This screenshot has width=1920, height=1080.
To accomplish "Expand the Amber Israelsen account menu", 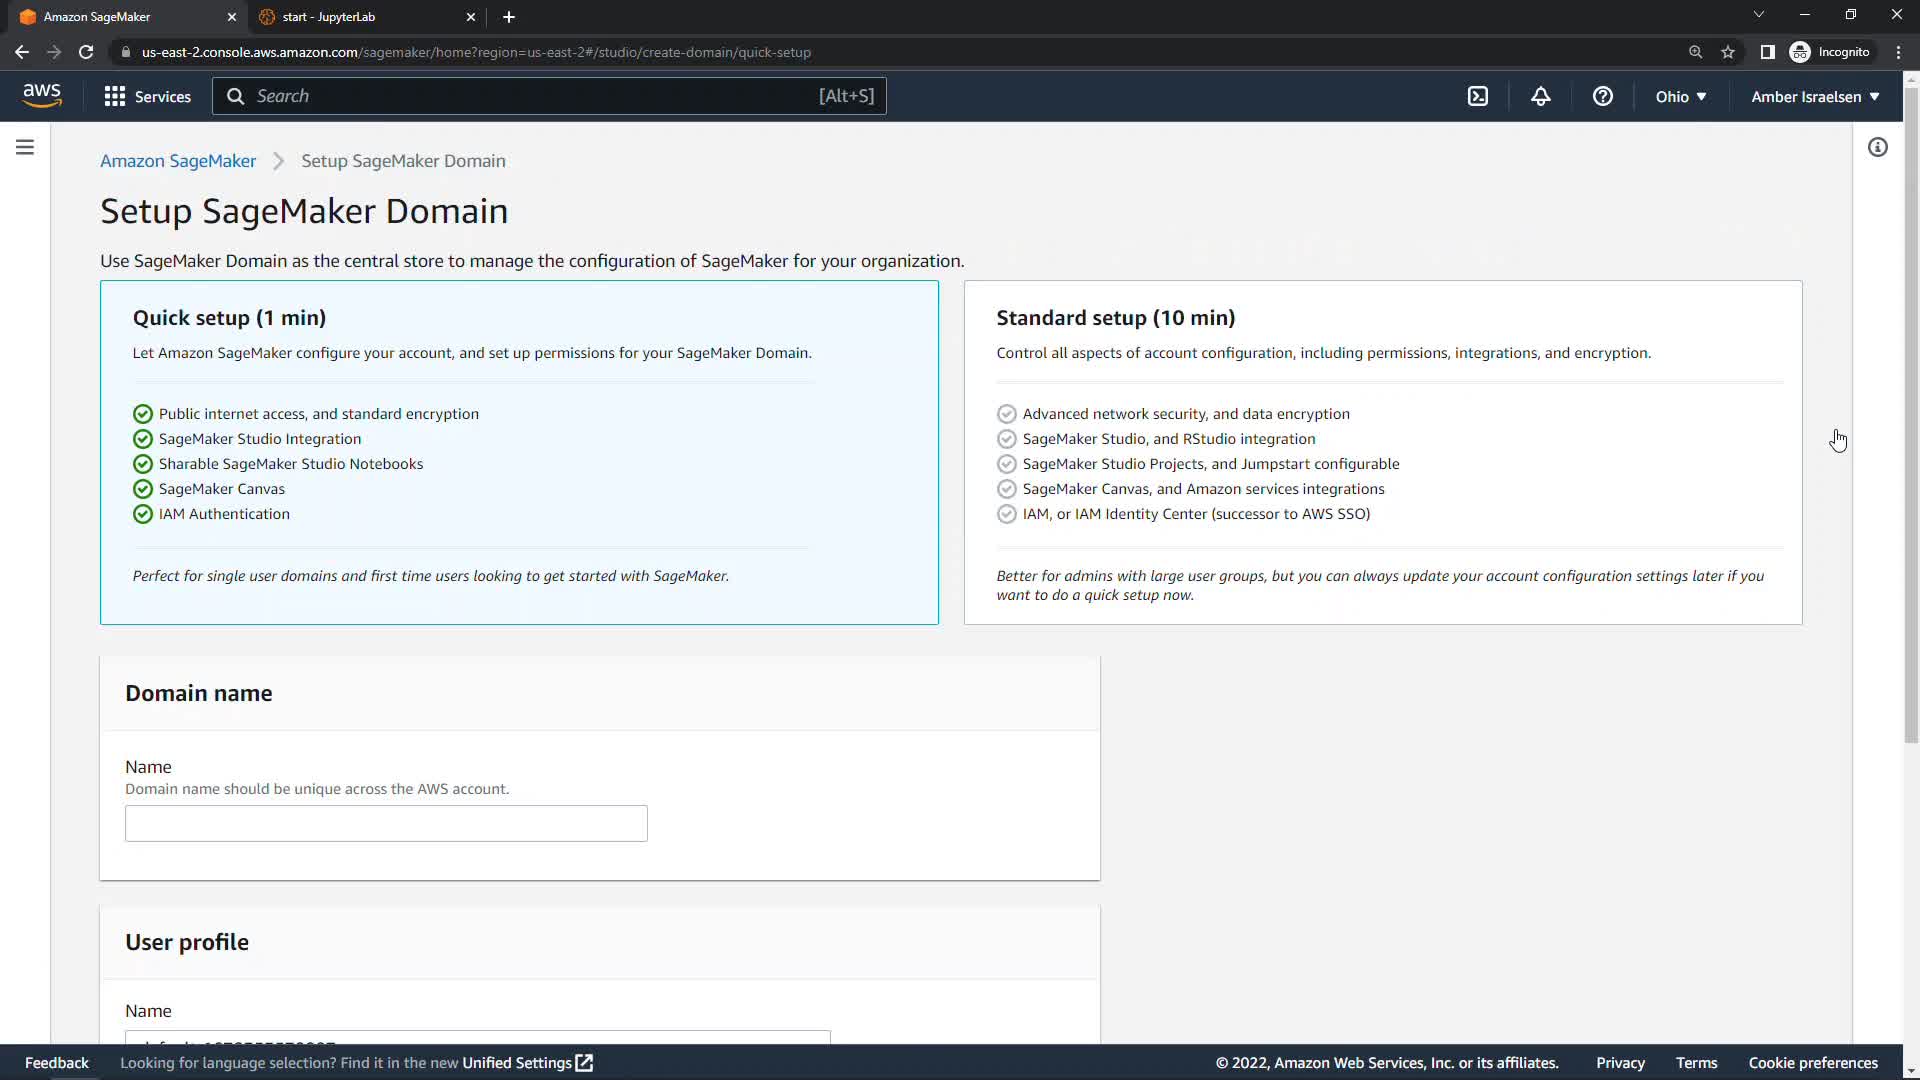I will click(x=1814, y=96).
